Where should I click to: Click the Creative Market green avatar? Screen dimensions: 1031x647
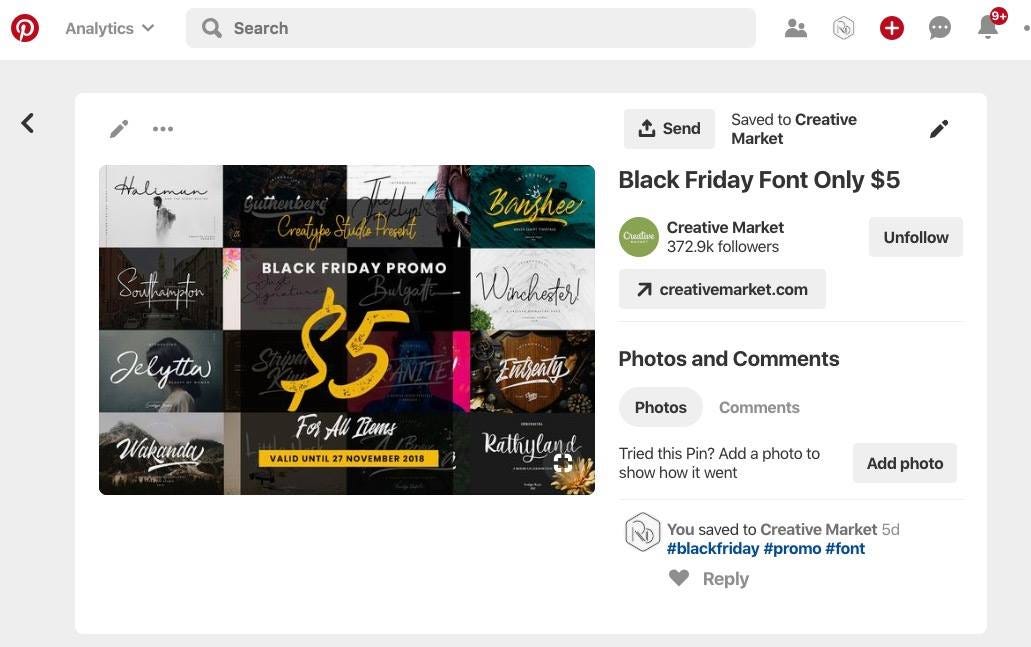(x=638, y=237)
